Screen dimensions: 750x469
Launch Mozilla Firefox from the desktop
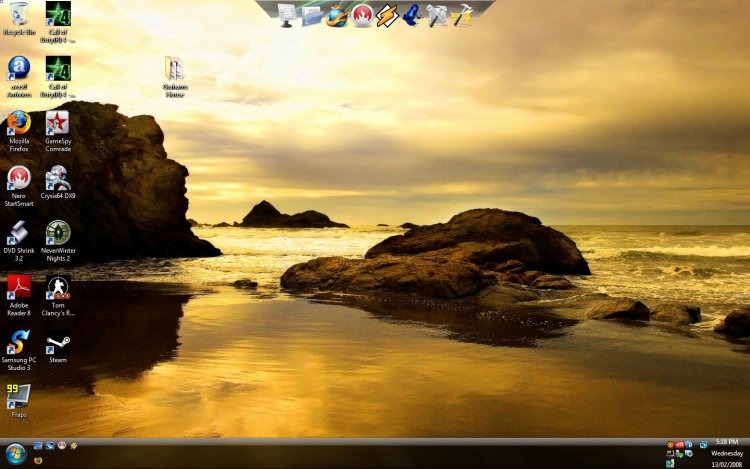[x=18, y=124]
